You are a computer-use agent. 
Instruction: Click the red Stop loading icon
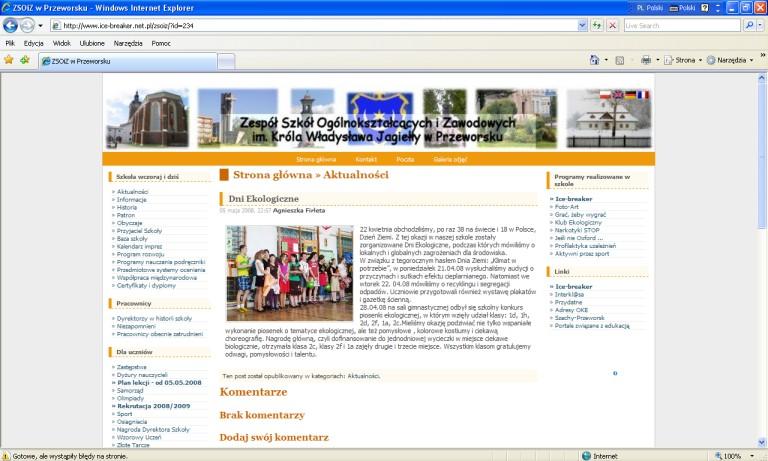click(612, 25)
